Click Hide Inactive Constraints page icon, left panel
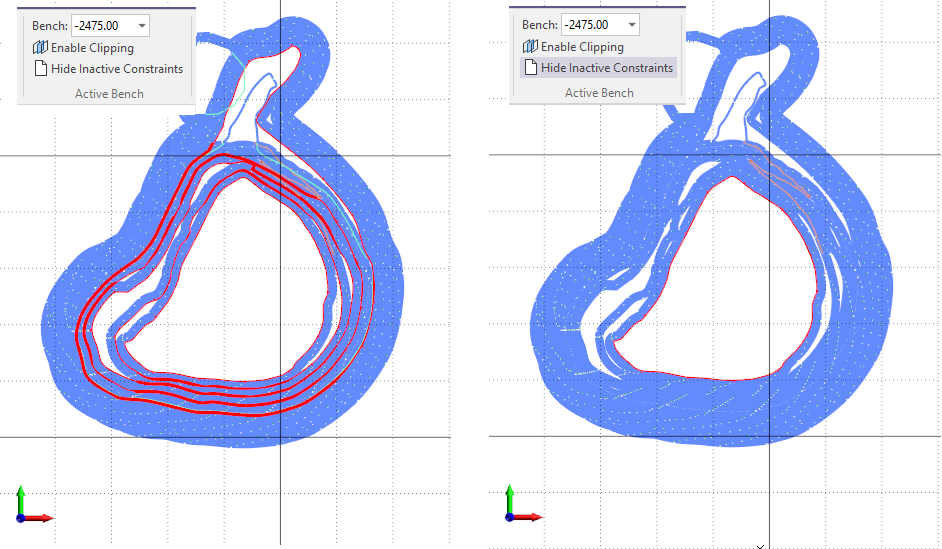Image resolution: width=942 pixels, height=549 pixels. (x=41, y=68)
